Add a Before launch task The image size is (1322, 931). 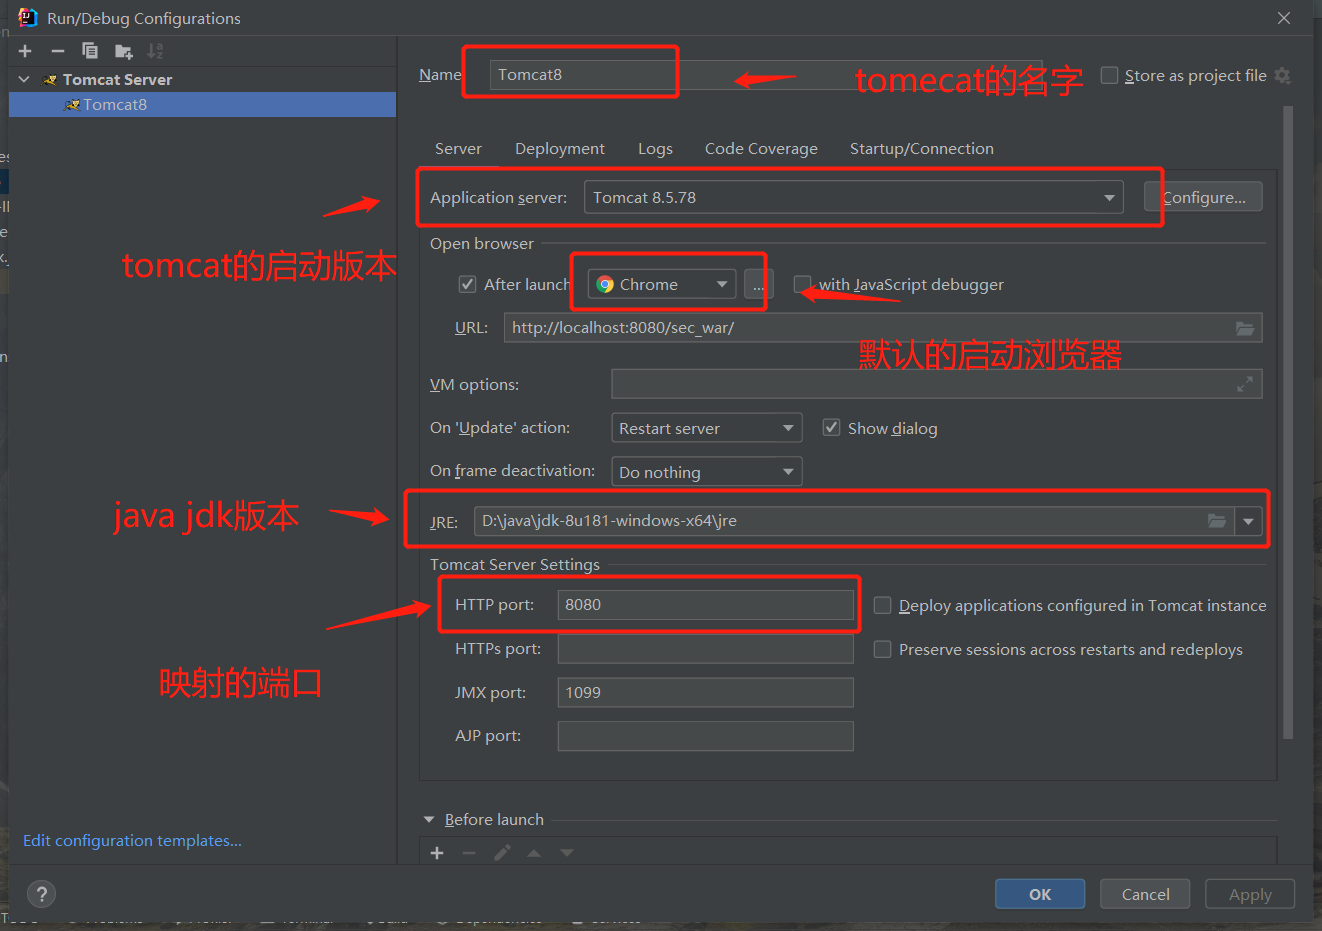(437, 853)
